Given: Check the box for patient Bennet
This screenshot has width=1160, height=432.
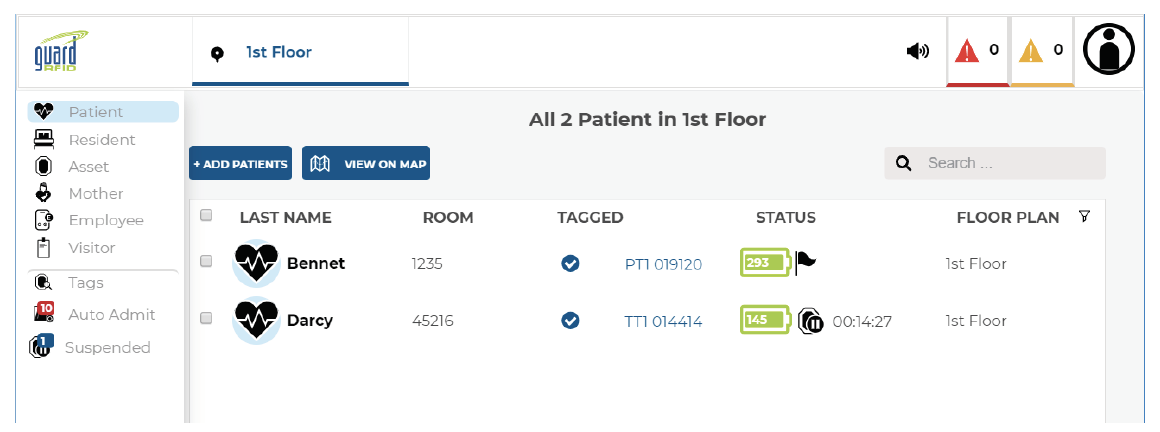Looking at the screenshot, I should [x=206, y=261].
